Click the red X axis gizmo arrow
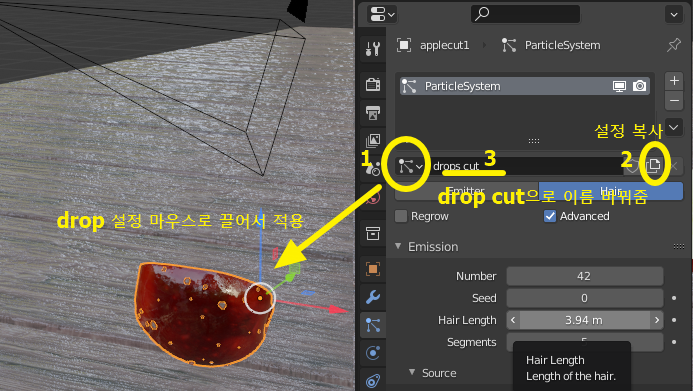Image resolution: width=693 pixels, height=391 pixels. point(338,310)
